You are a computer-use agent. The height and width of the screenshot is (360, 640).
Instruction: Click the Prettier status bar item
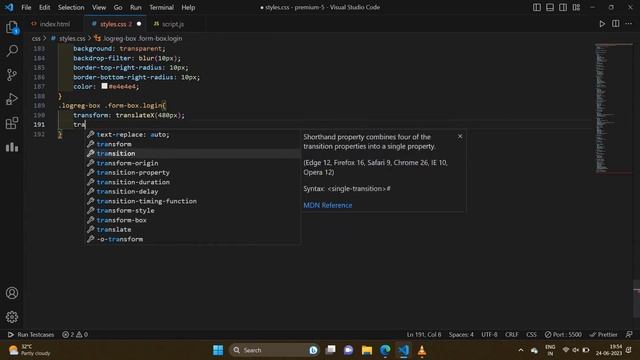603,334
